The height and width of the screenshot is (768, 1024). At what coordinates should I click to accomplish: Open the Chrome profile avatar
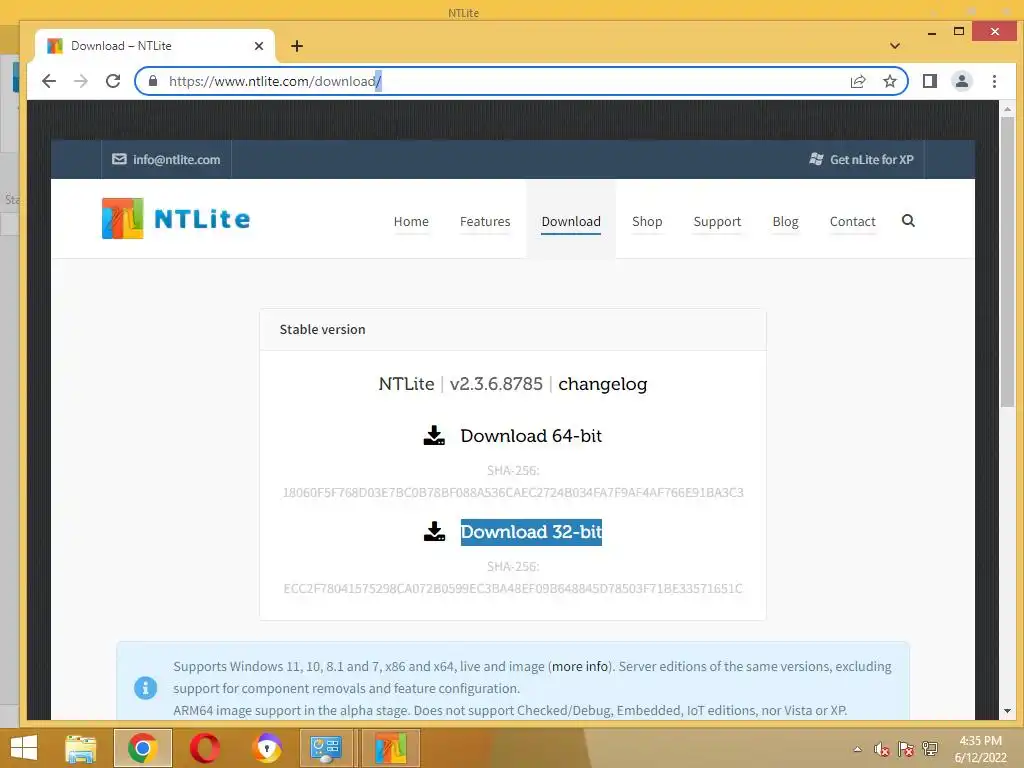pos(962,81)
